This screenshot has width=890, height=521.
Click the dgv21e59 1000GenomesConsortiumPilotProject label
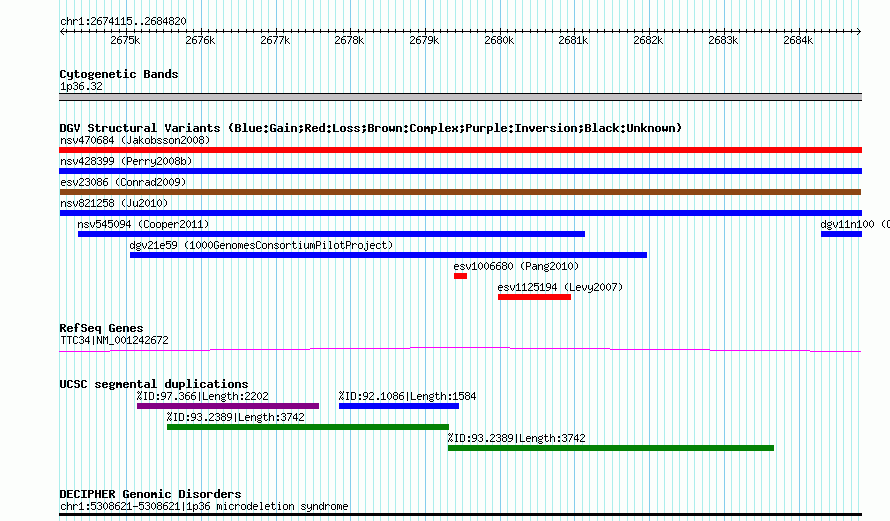click(261, 245)
